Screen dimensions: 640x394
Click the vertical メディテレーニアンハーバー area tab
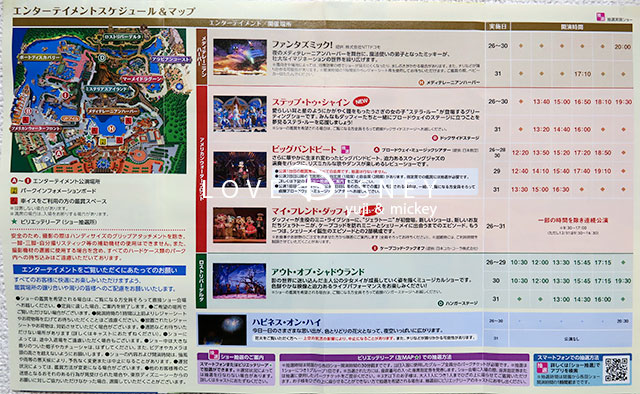click(202, 56)
